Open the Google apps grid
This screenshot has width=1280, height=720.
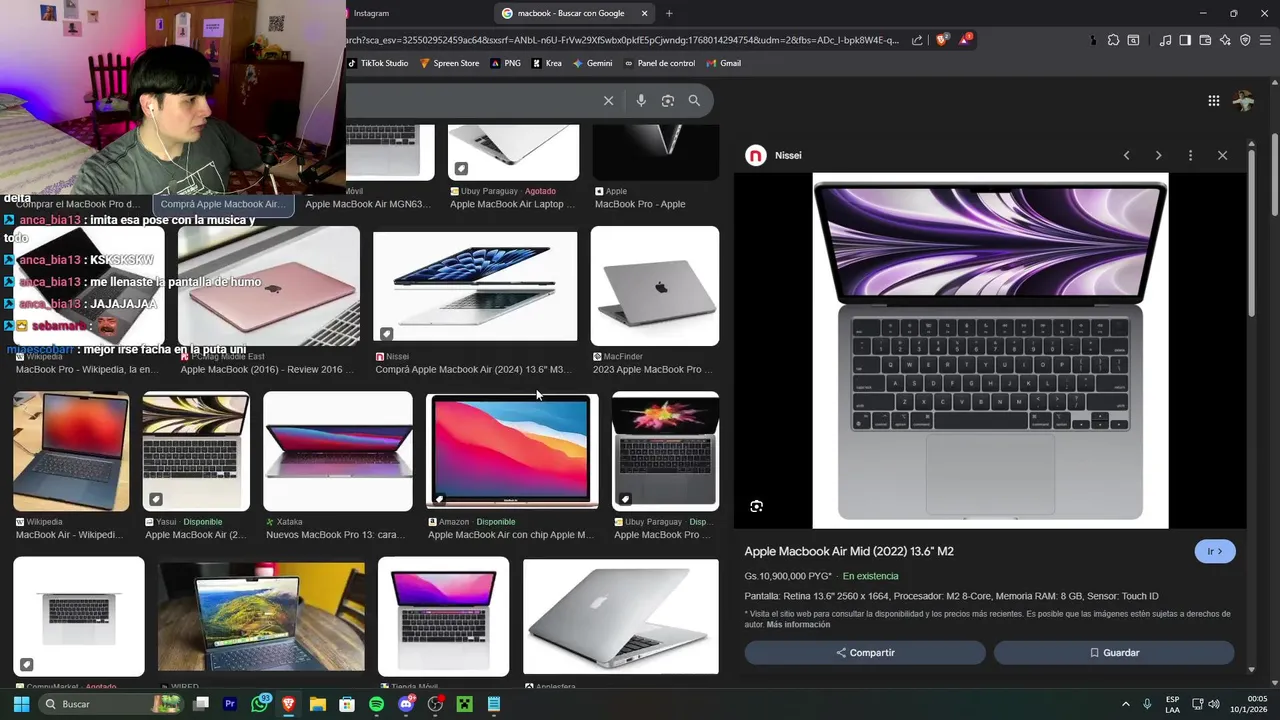click(x=1213, y=100)
